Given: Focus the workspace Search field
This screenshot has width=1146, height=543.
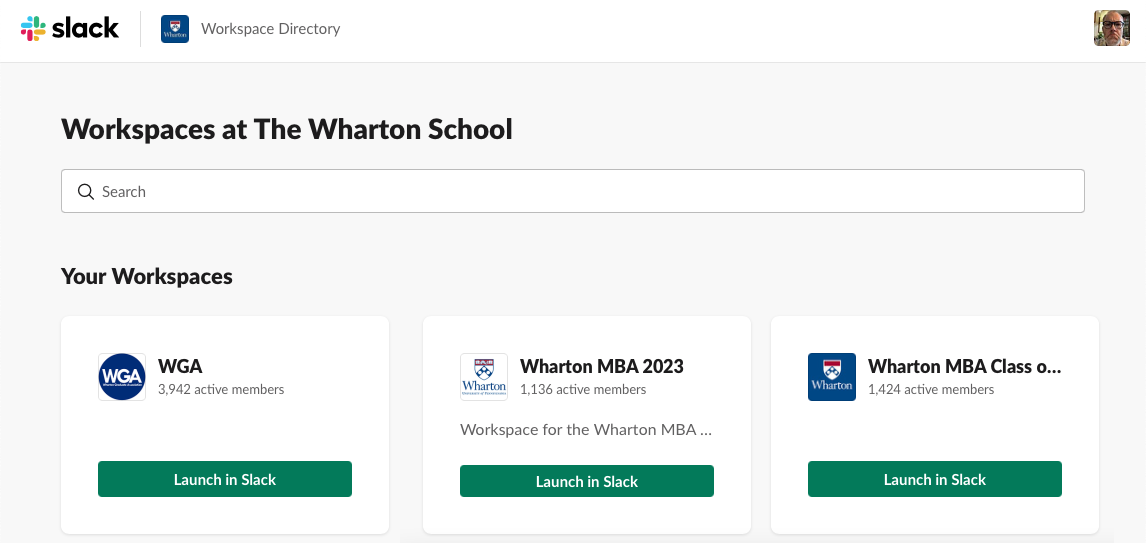Looking at the screenshot, I should 572,191.
